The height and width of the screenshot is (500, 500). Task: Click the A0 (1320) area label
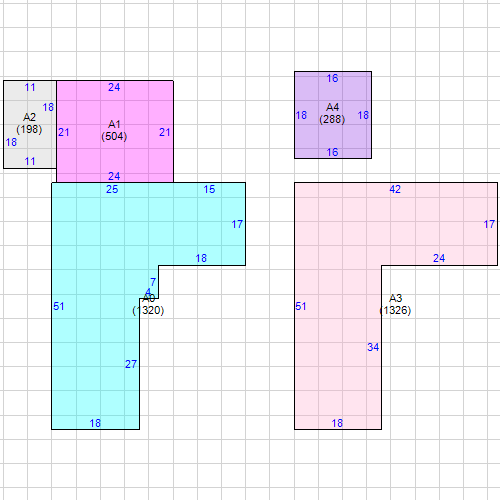pyautogui.click(x=148, y=304)
